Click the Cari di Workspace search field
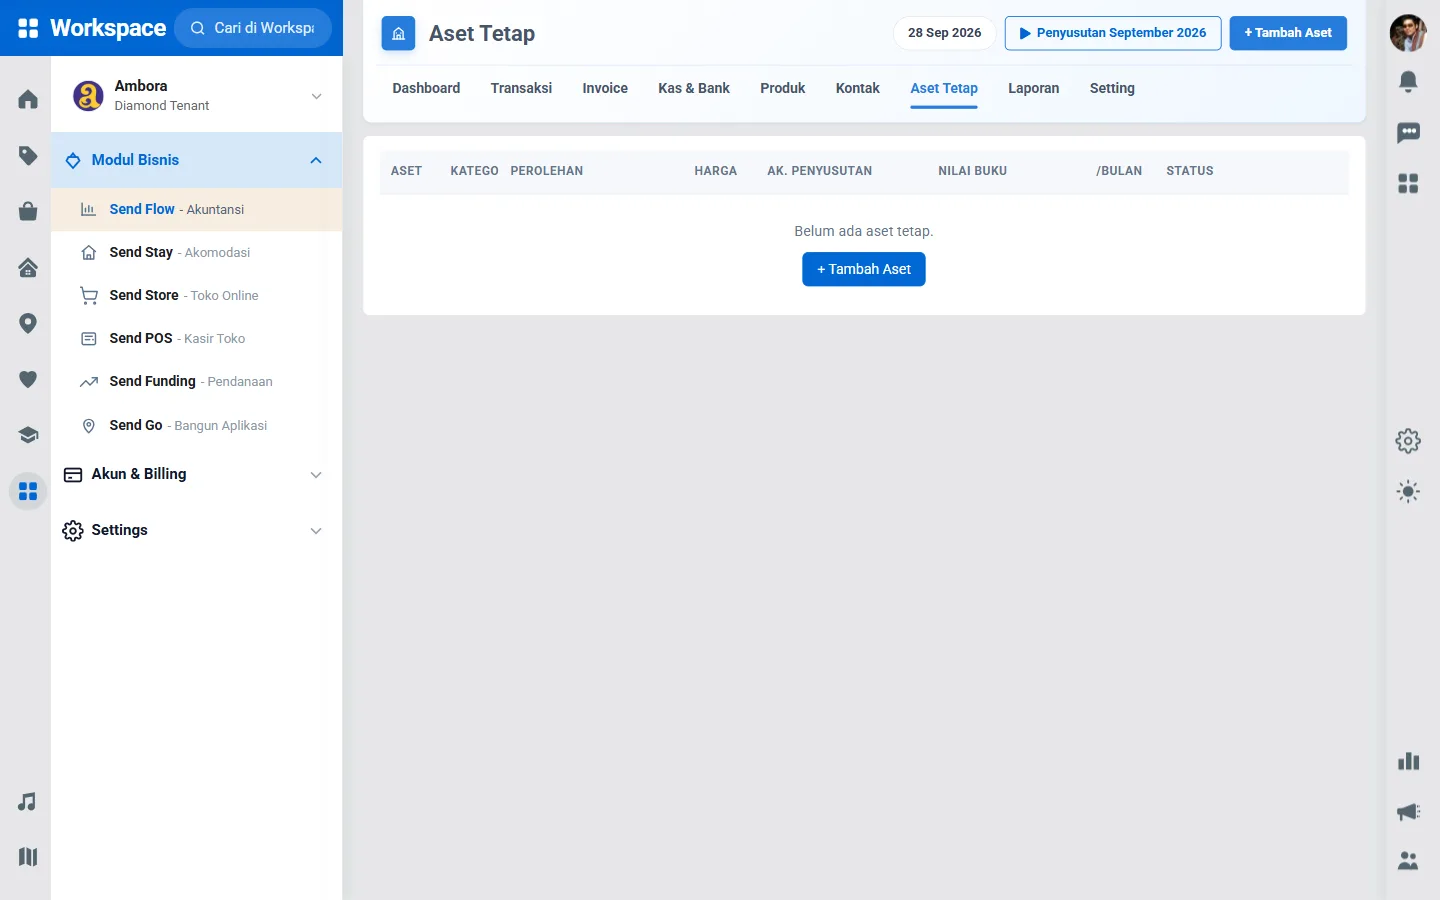Image resolution: width=1440 pixels, height=900 pixels. pyautogui.click(x=253, y=28)
